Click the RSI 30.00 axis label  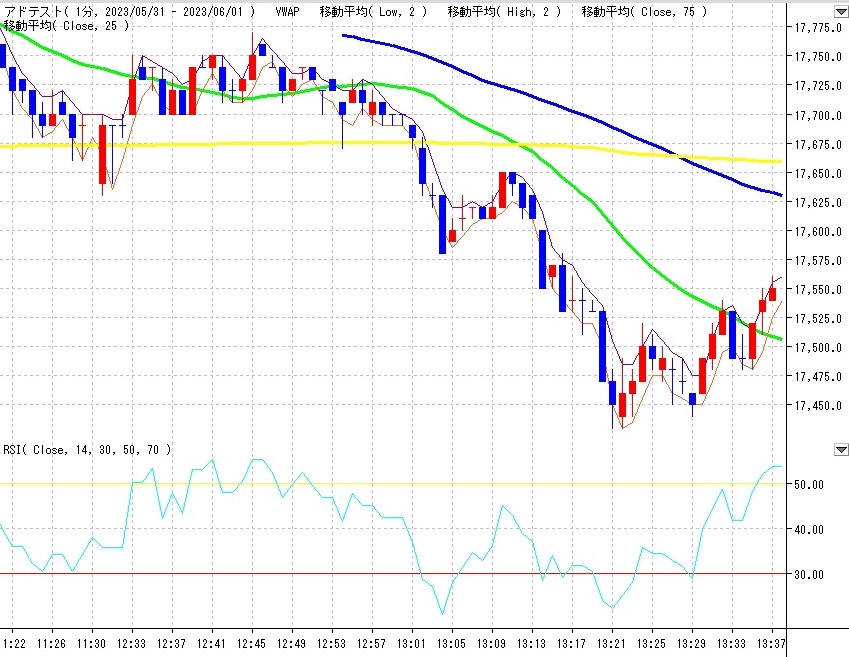point(810,575)
